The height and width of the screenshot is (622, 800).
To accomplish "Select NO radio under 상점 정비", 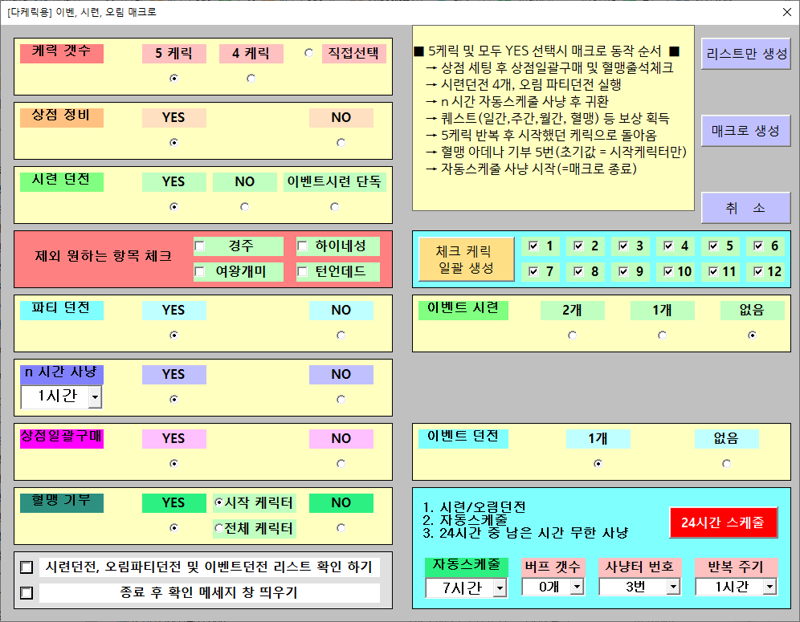I will pyautogui.click(x=341, y=142).
